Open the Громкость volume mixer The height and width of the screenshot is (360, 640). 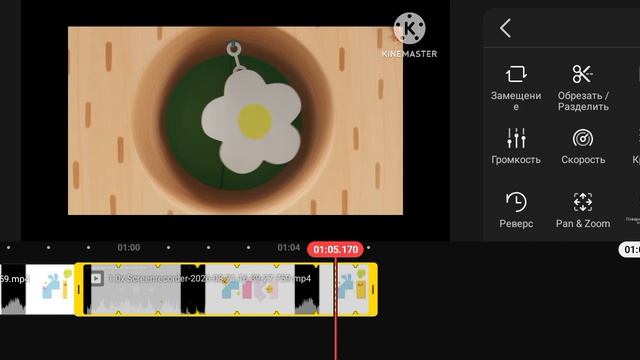(516, 146)
